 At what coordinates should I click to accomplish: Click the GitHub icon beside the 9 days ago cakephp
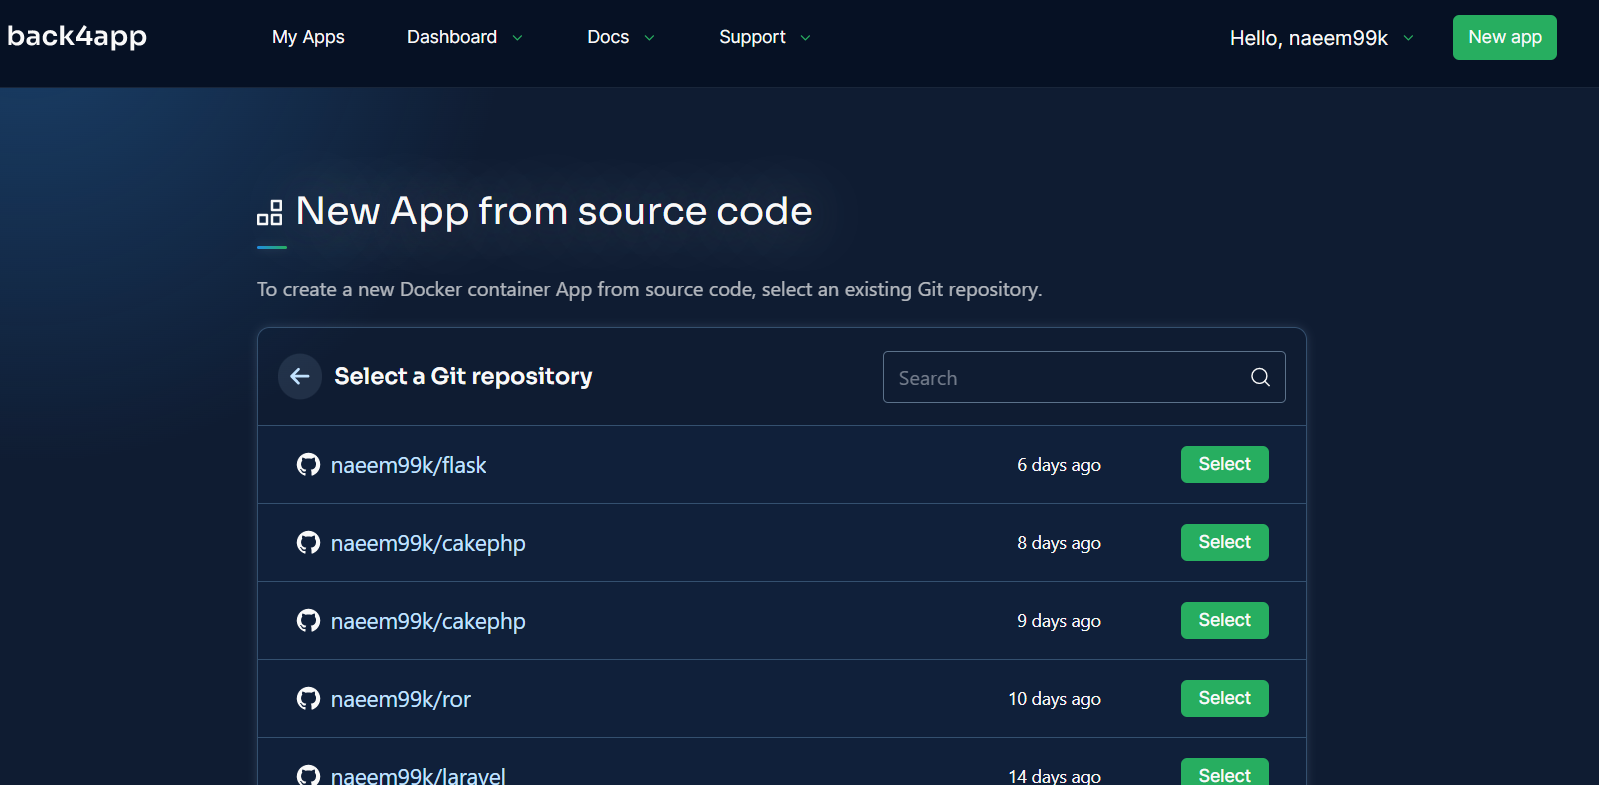[x=308, y=620]
